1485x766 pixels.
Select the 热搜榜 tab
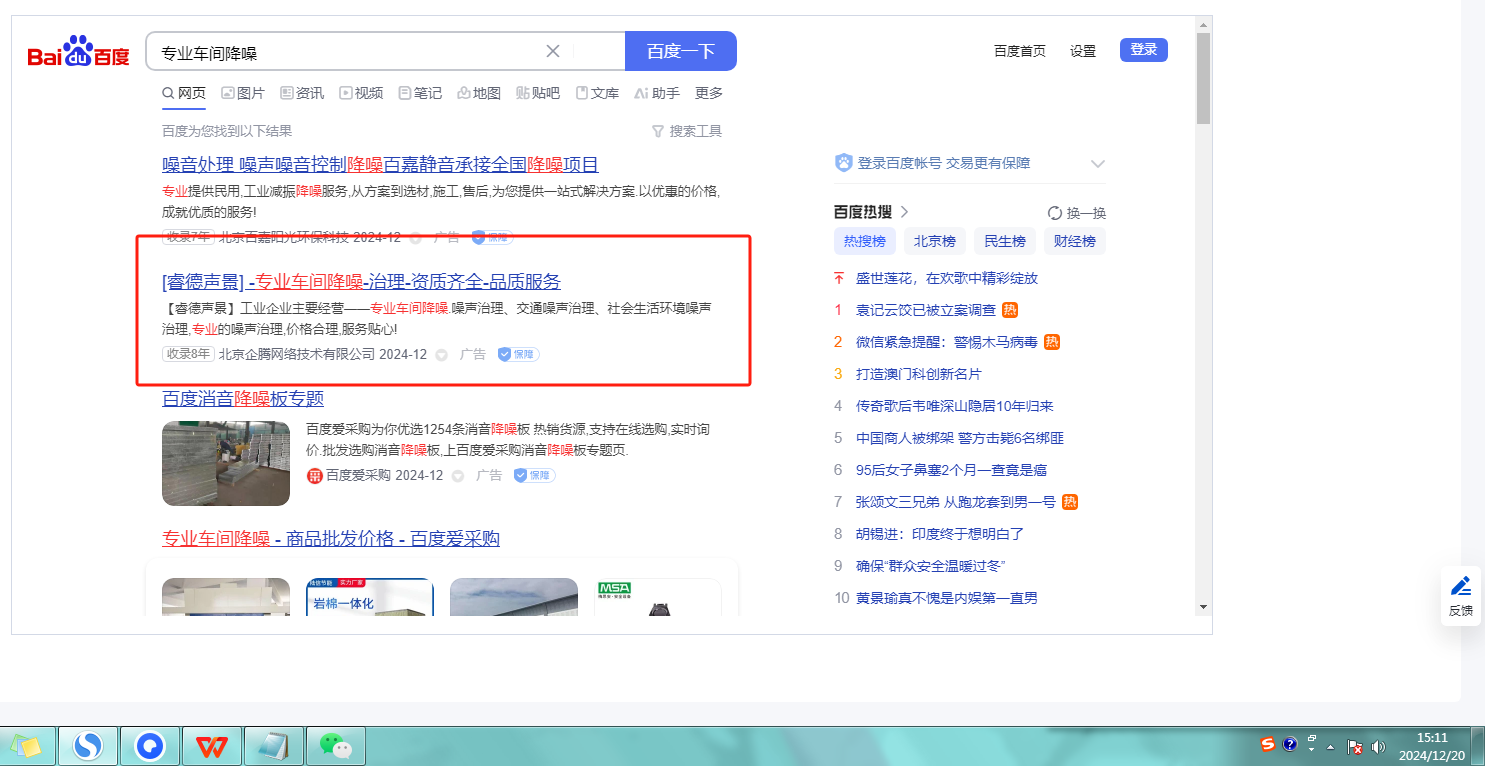[x=865, y=241]
